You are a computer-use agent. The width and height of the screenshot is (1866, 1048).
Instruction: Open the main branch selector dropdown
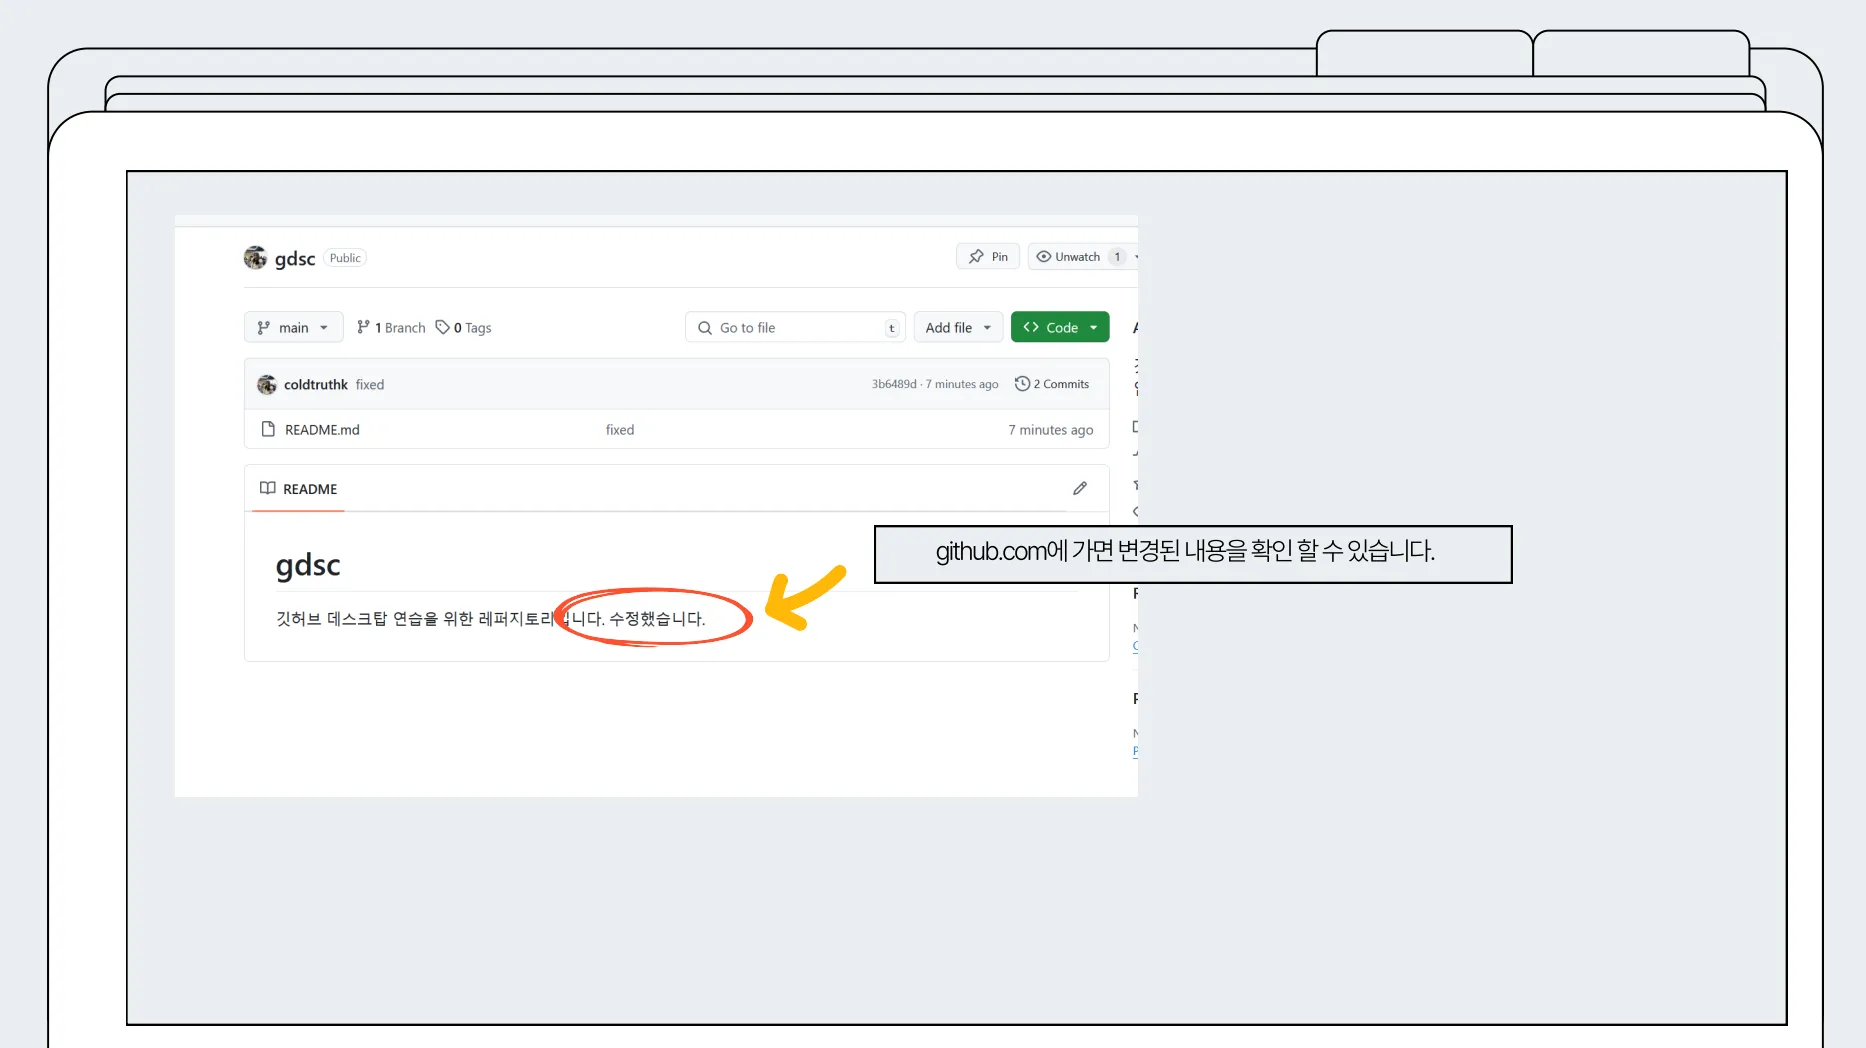point(293,327)
